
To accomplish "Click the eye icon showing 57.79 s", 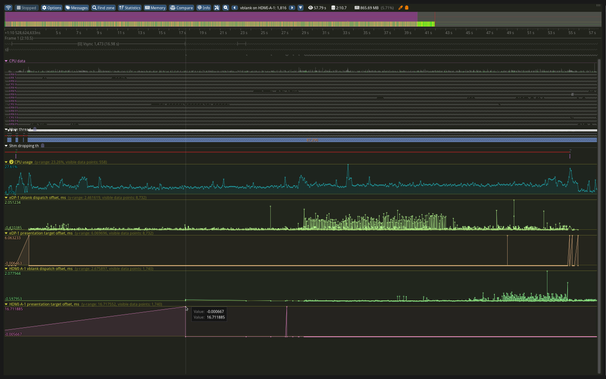I will pyautogui.click(x=310, y=8).
